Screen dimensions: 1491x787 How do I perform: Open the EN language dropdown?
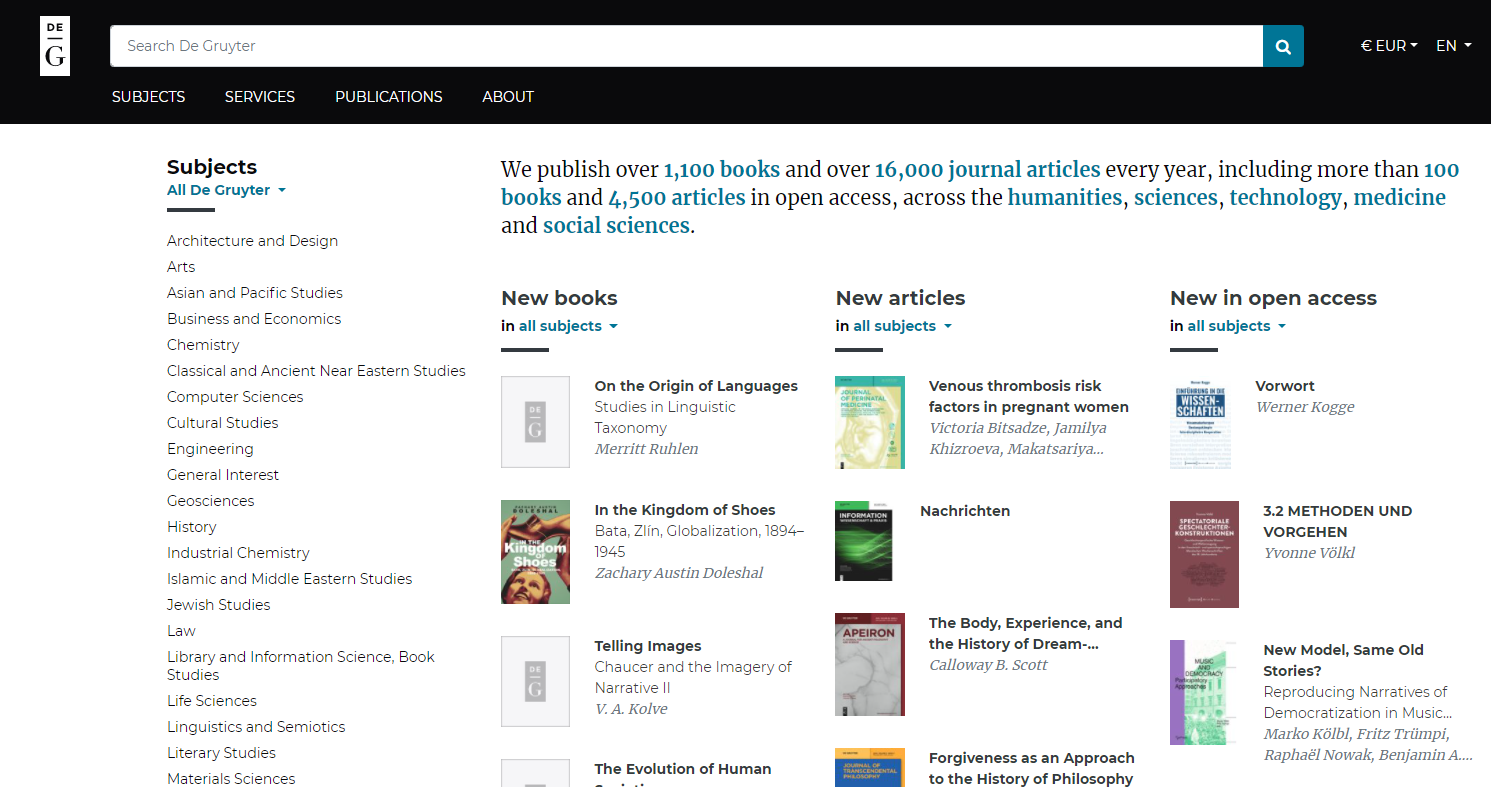tap(1454, 46)
